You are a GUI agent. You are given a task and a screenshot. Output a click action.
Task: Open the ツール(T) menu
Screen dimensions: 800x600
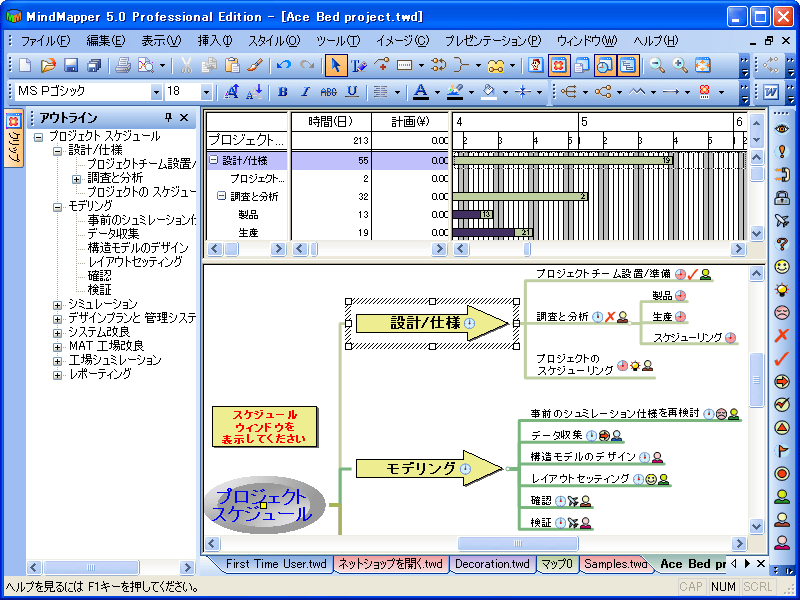coord(338,41)
